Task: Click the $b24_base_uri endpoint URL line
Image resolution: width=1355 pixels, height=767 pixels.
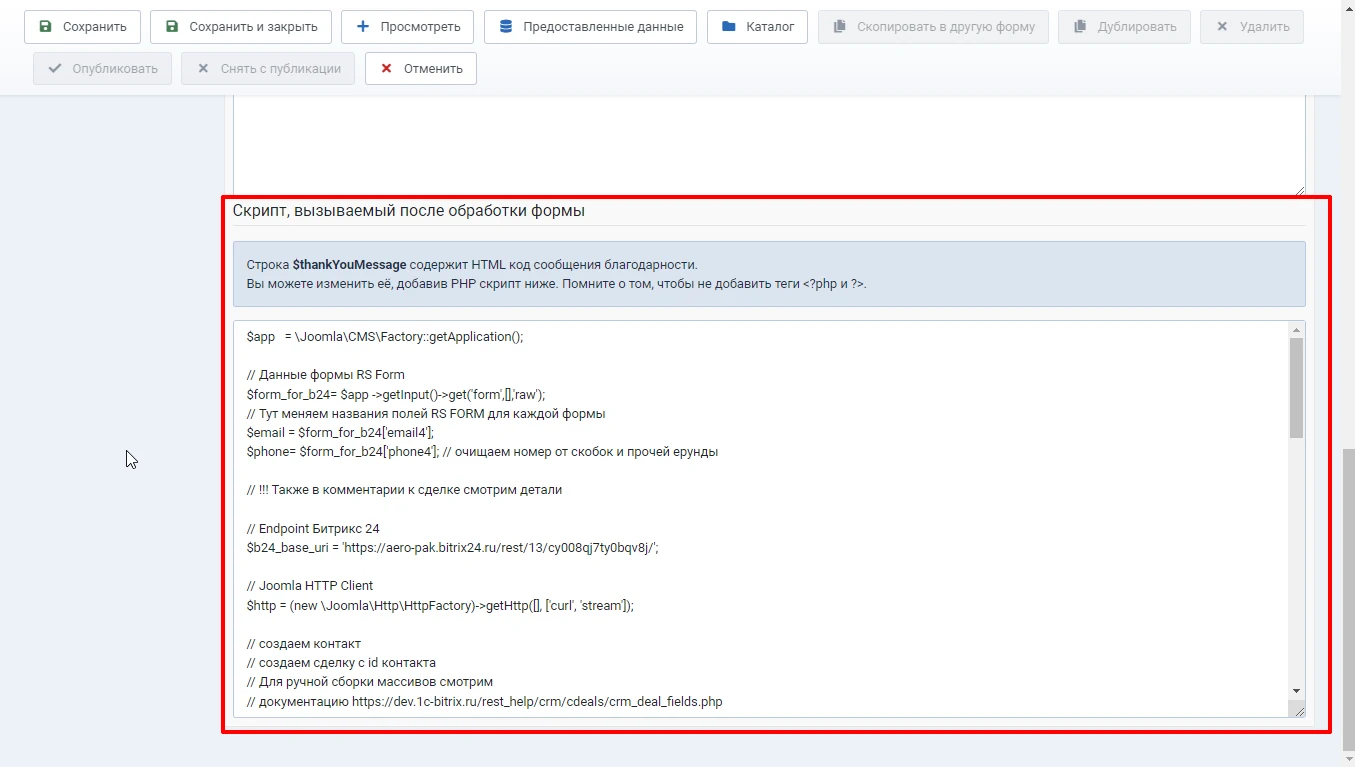Action: [453, 548]
